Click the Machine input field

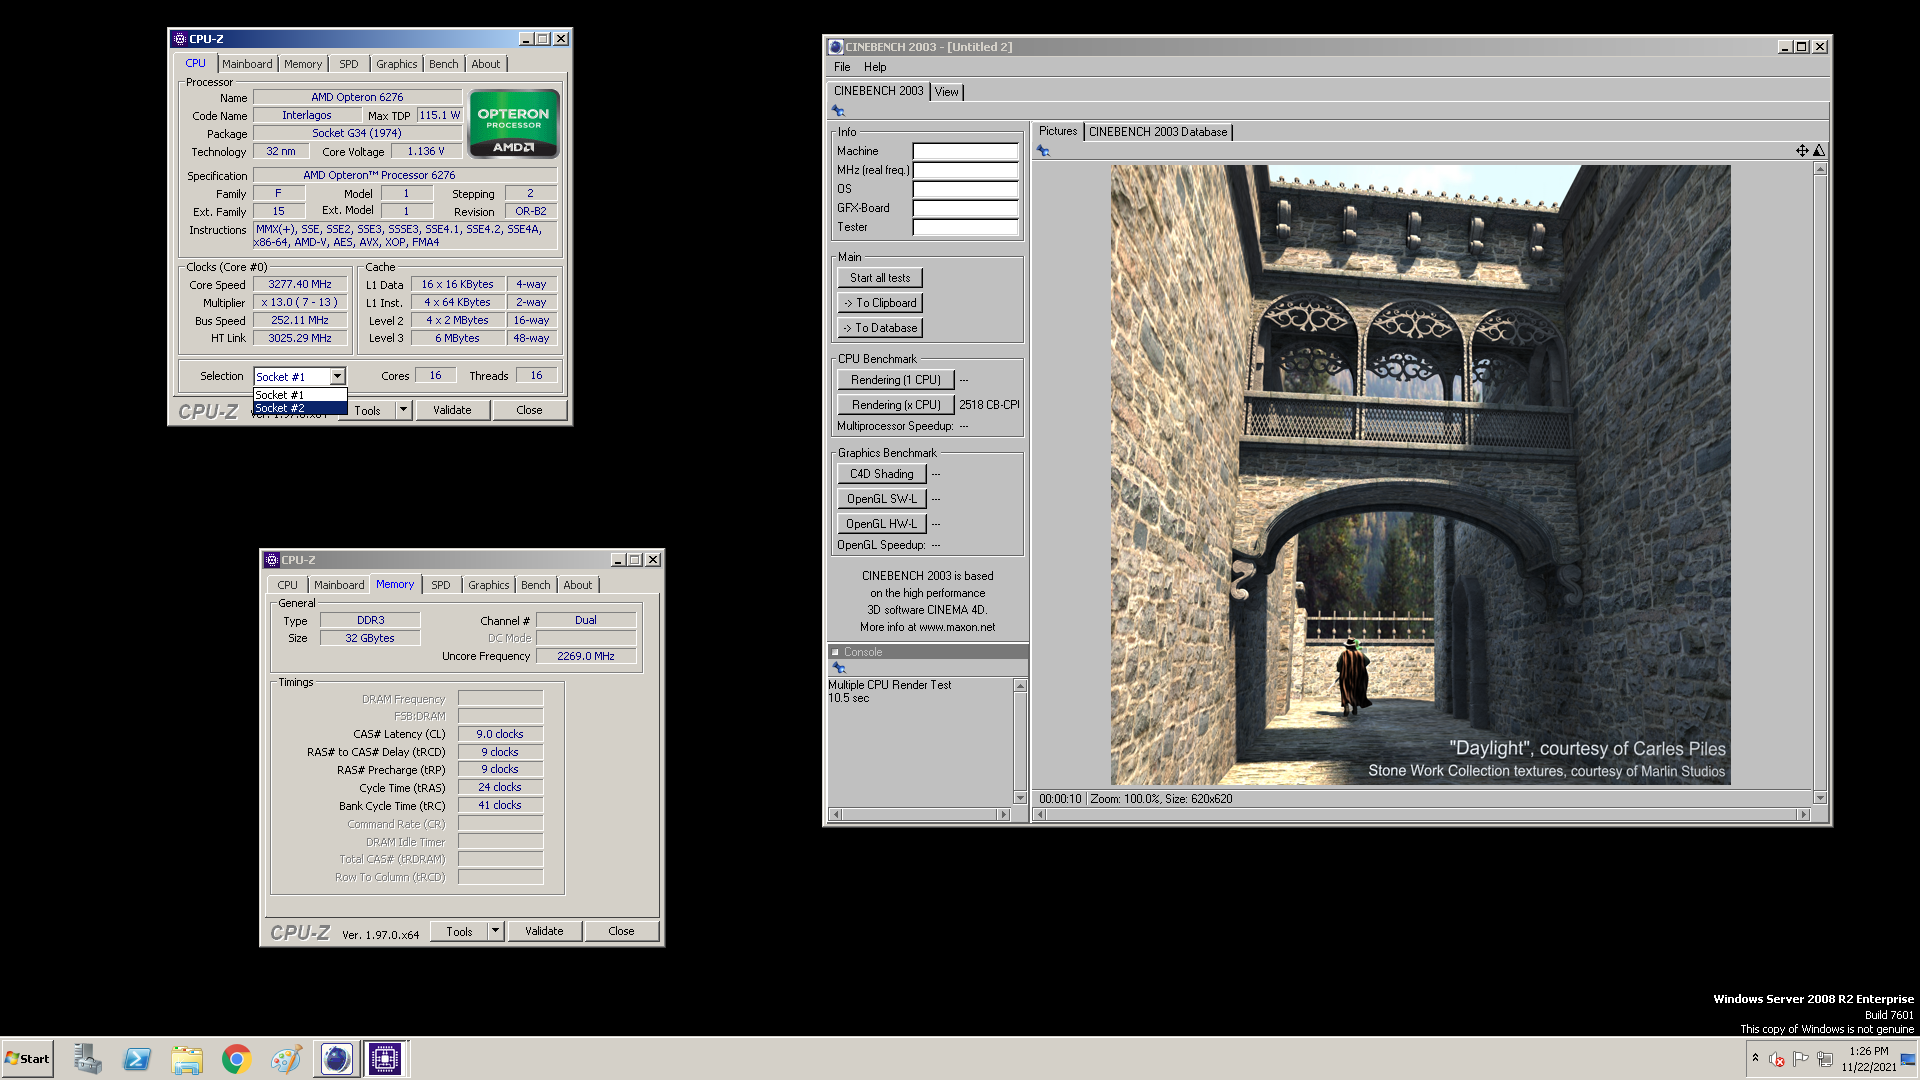(965, 151)
